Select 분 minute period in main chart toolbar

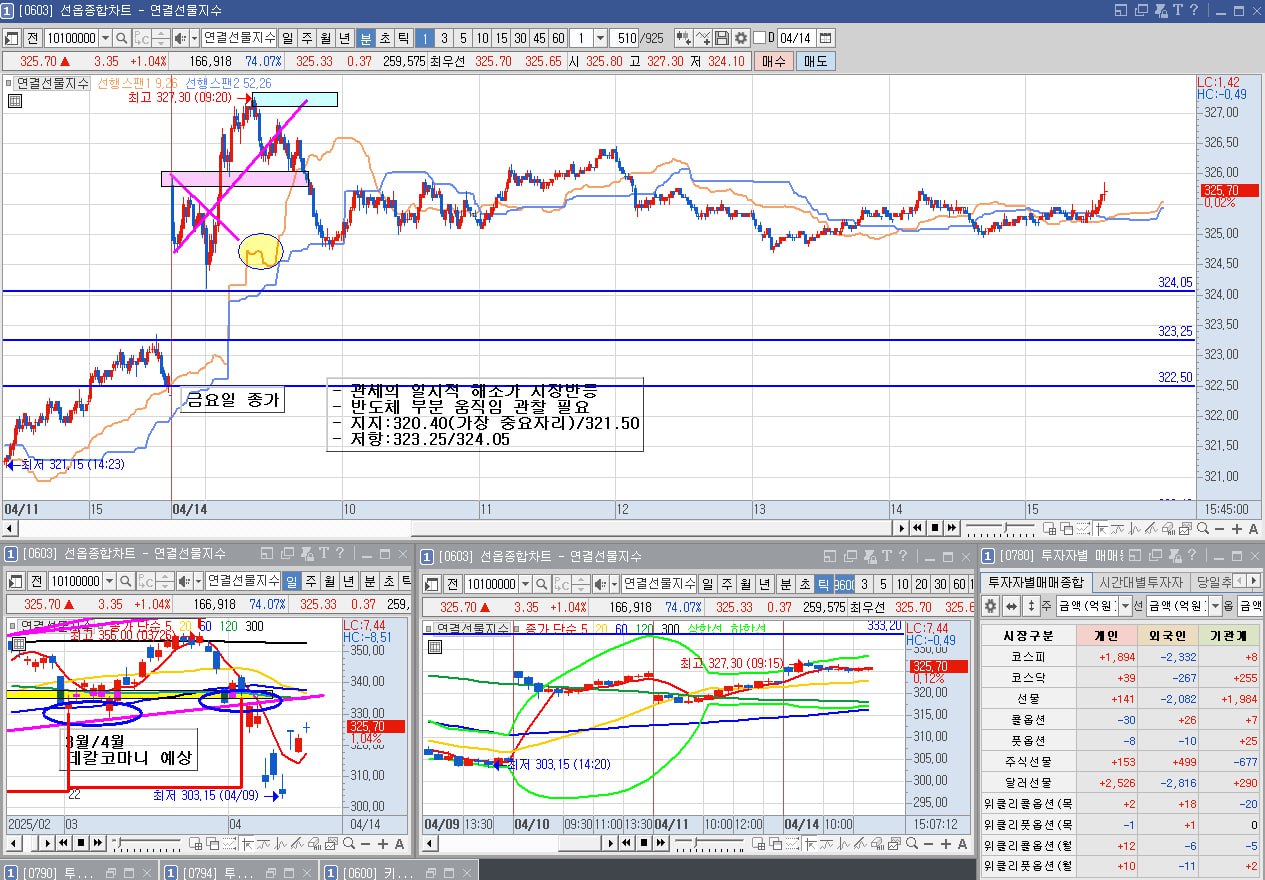365,38
